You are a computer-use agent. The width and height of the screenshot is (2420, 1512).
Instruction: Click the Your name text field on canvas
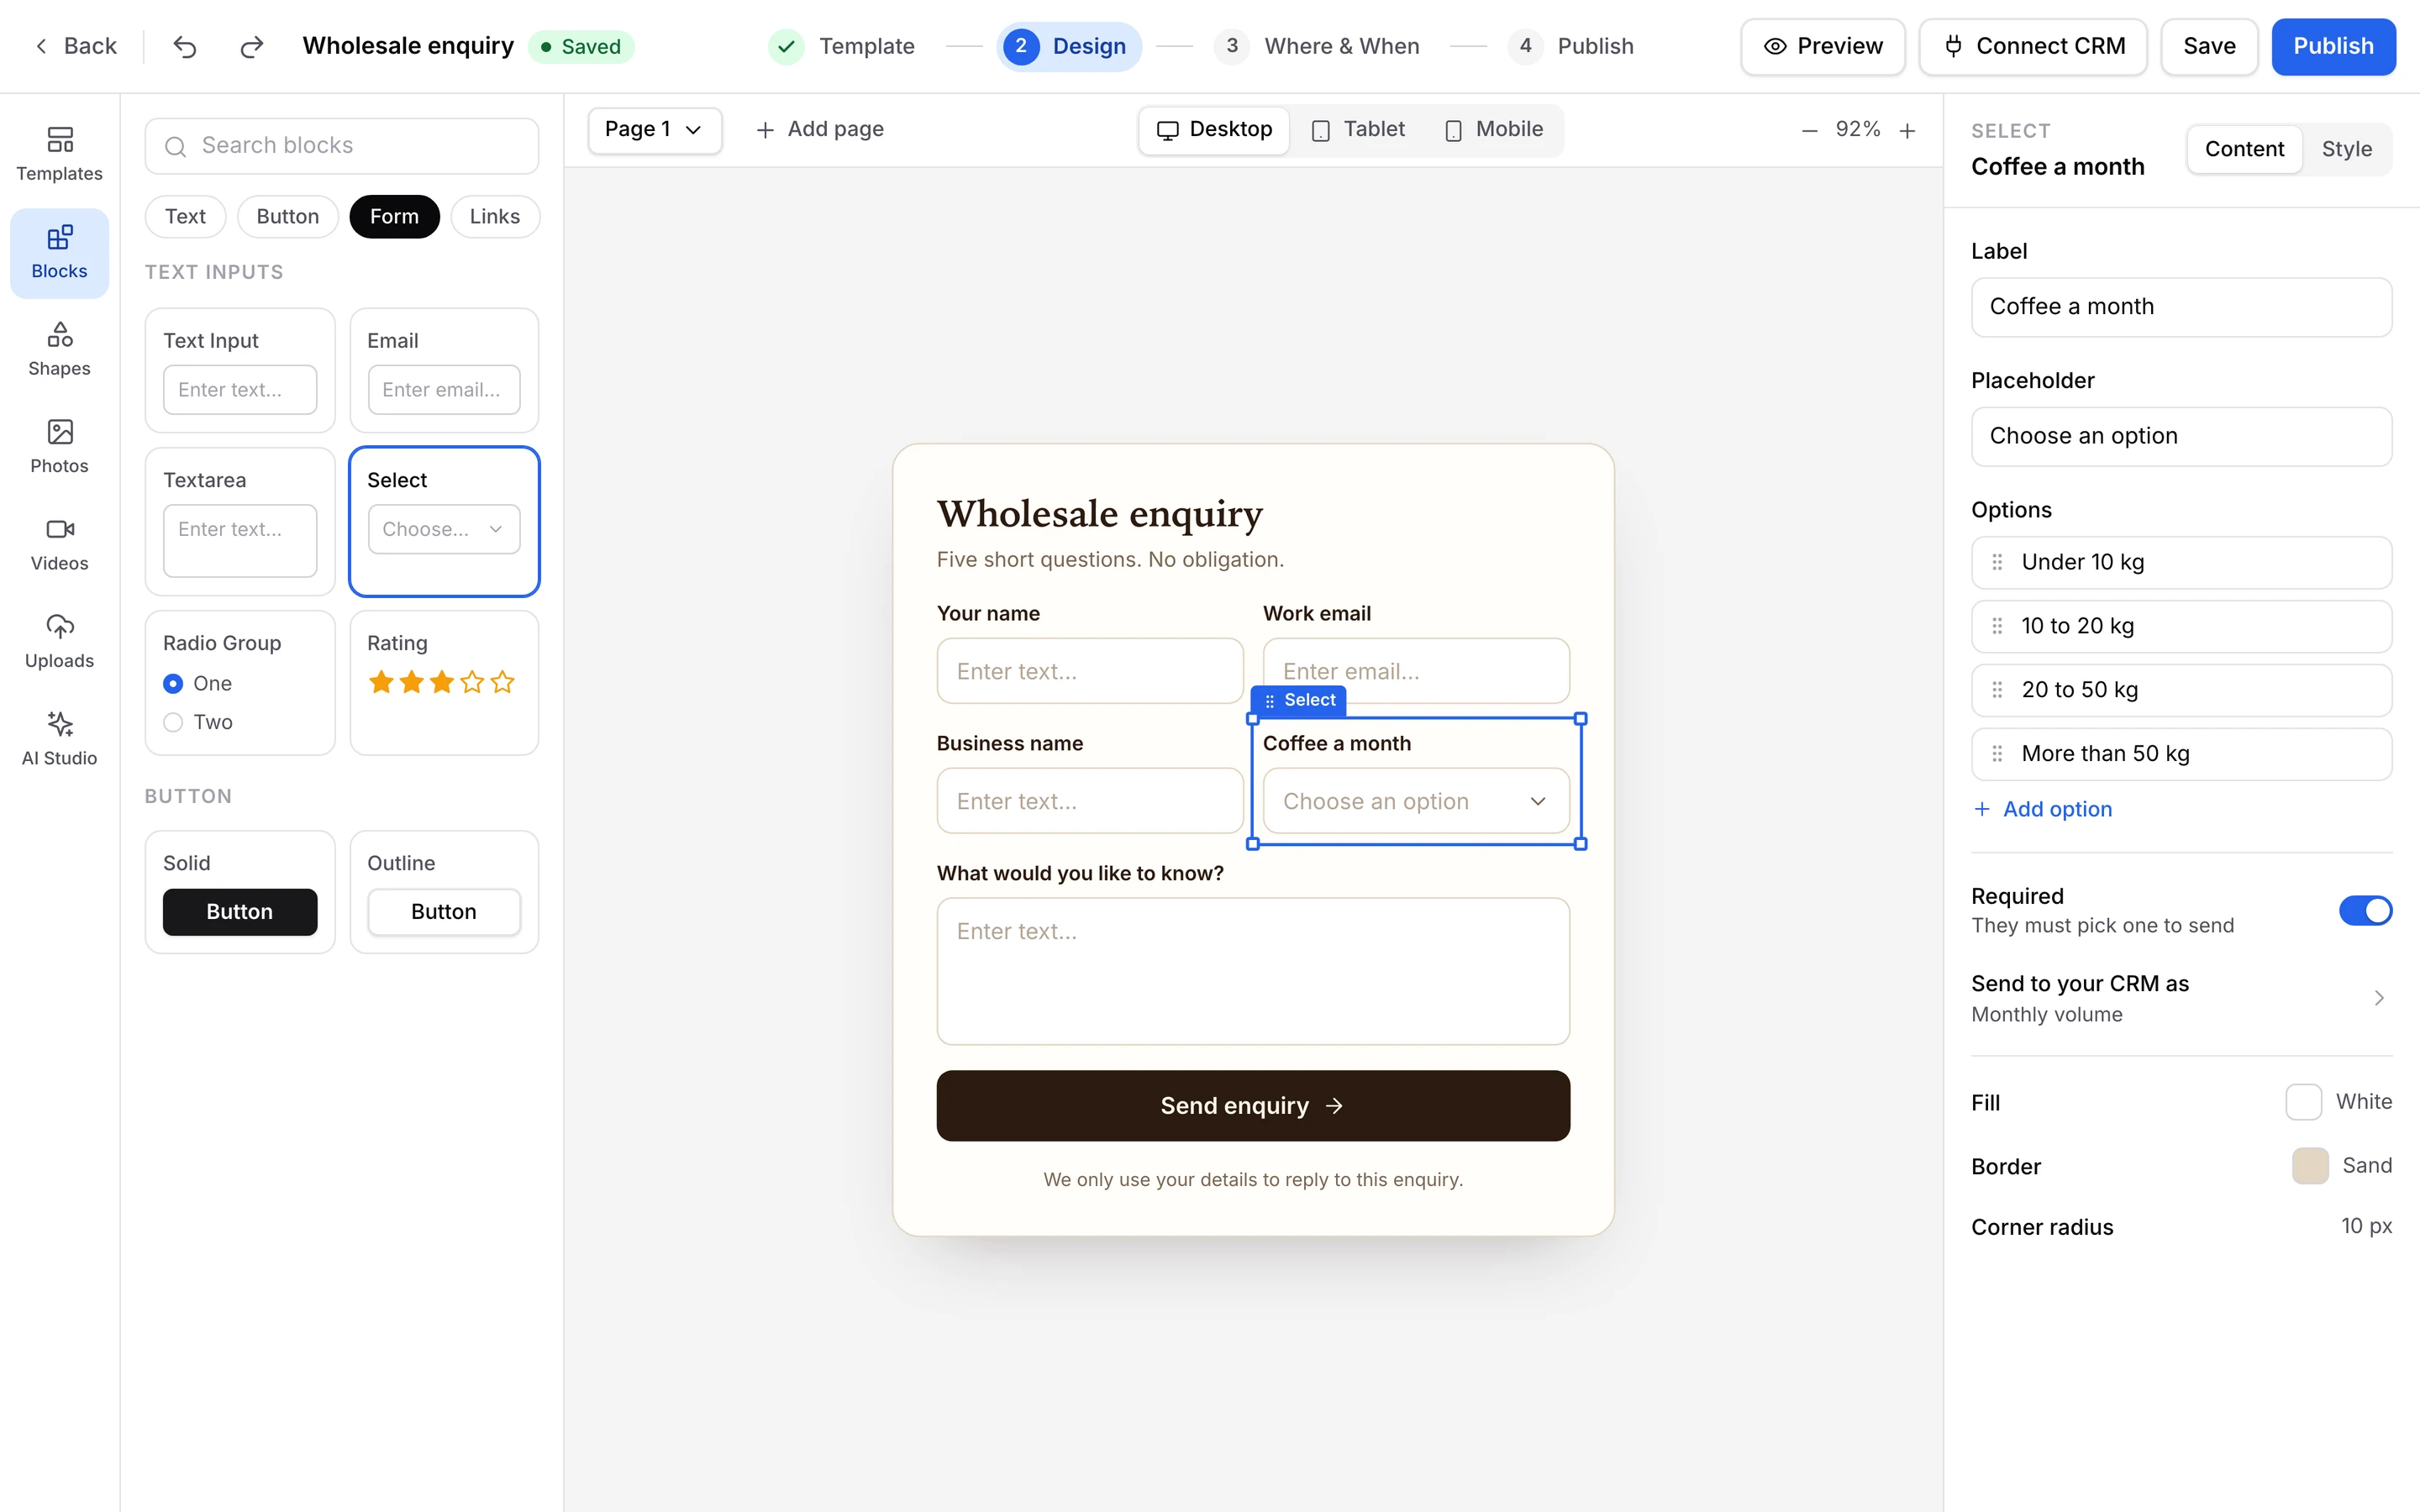click(x=1090, y=671)
